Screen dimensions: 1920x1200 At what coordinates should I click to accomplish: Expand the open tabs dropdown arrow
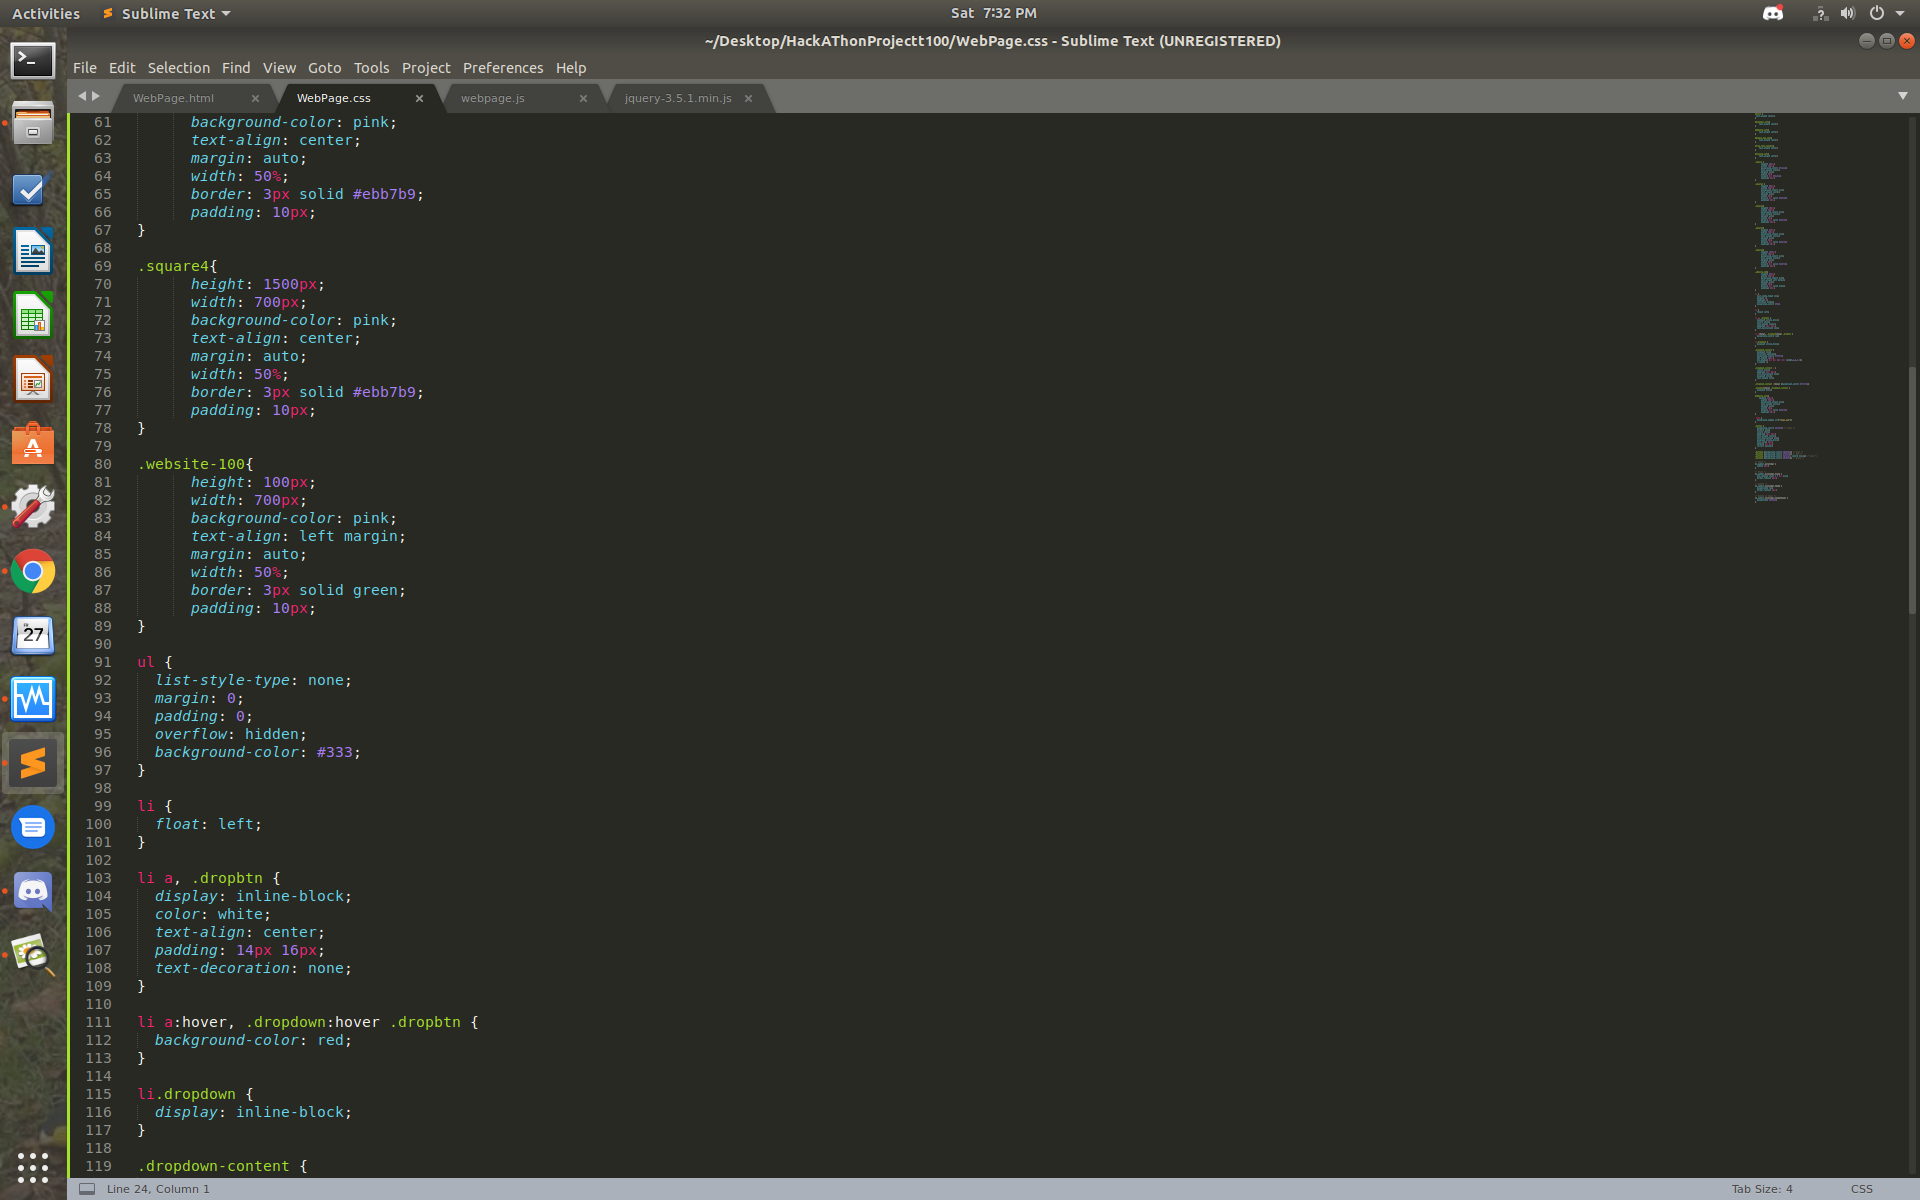click(1902, 96)
